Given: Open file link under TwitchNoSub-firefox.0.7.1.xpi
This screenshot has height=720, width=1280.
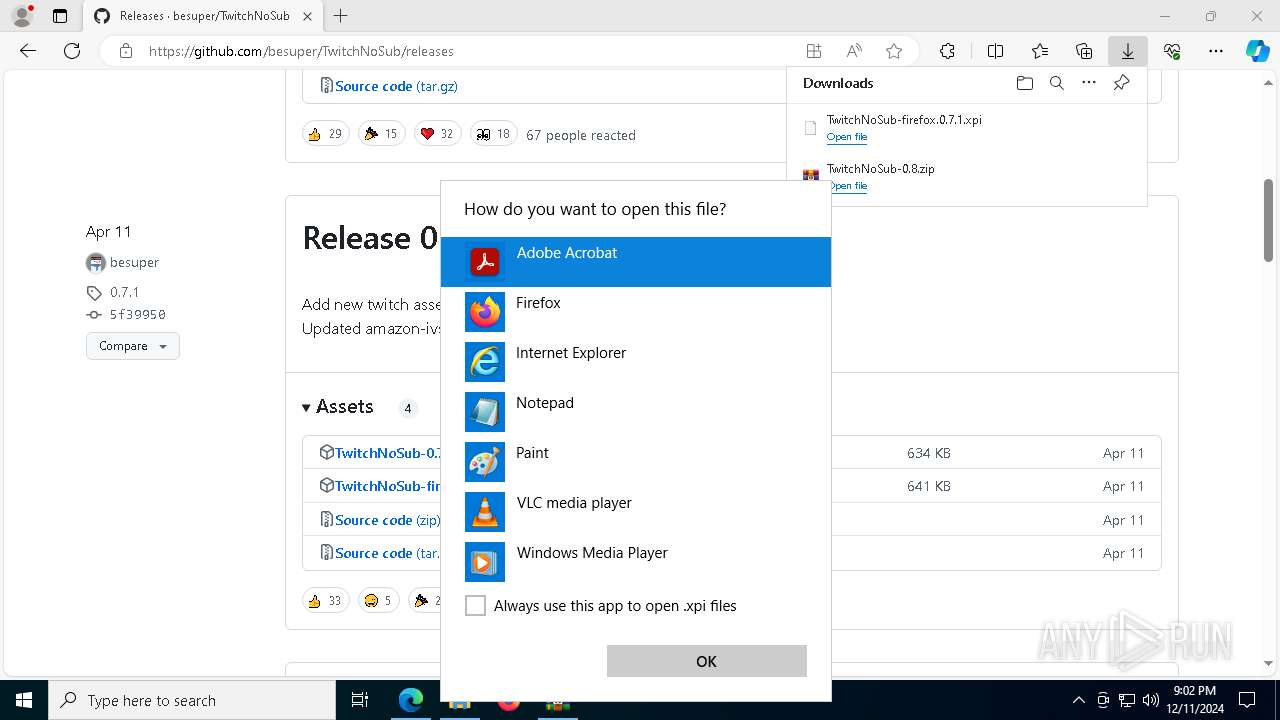Looking at the screenshot, I should (847, 137).
